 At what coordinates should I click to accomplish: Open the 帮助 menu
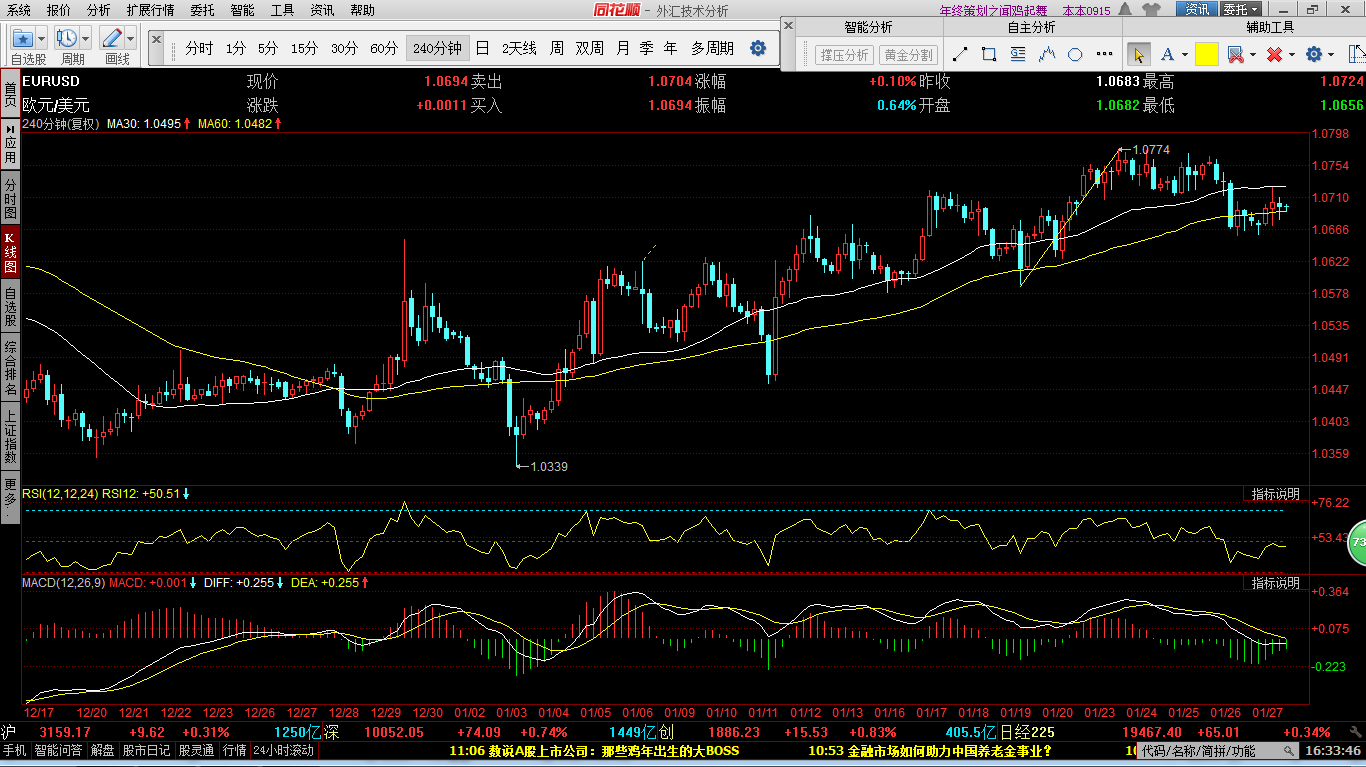(363, 10)
